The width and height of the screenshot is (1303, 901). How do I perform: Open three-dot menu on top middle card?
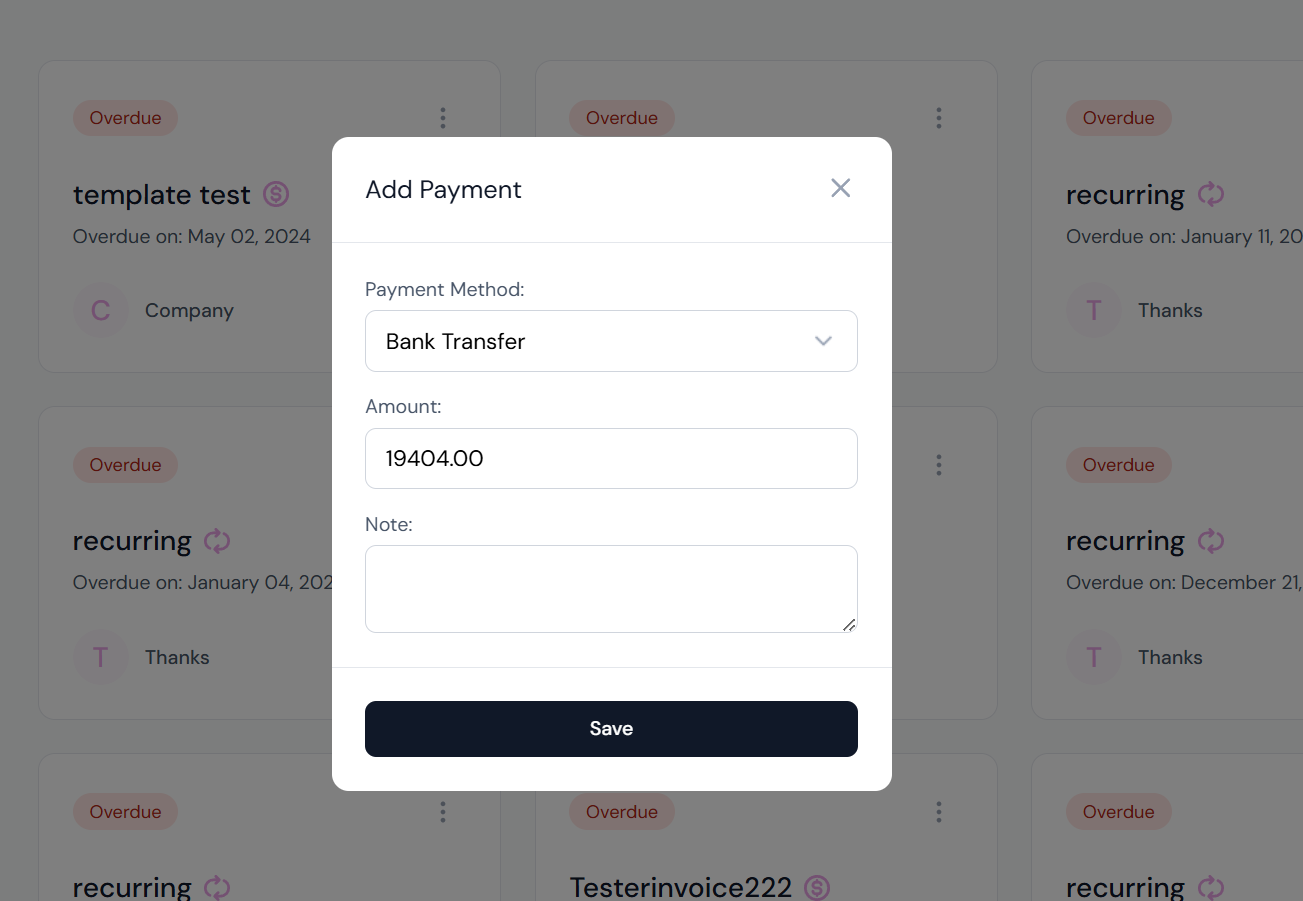click(939, 118)
